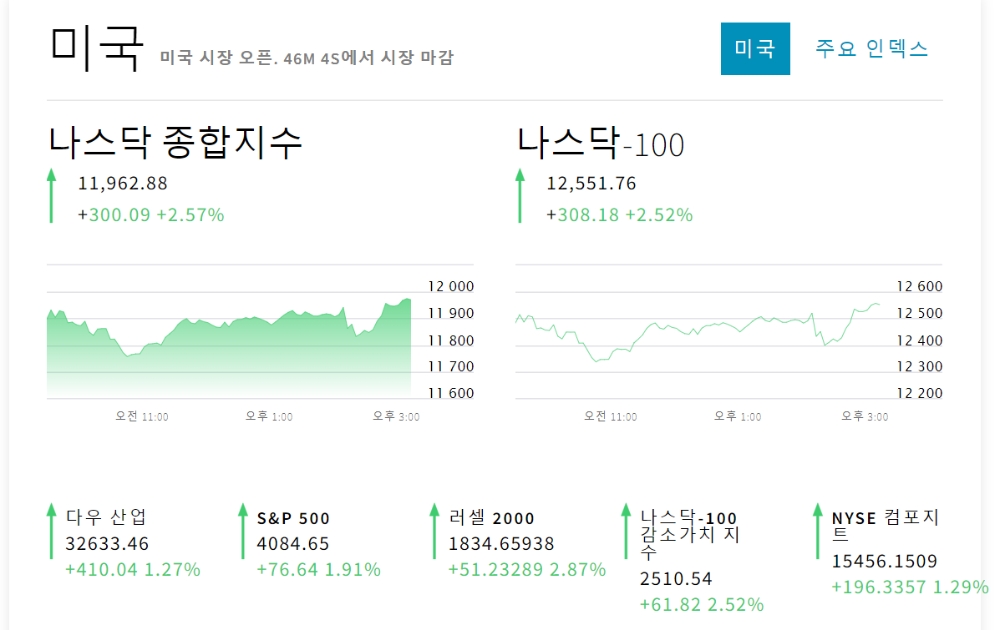Click the 나스닥 종합지수 green area chart
Image resolution: width=1000 pixels, height=630 pixels.
(229, 348)
